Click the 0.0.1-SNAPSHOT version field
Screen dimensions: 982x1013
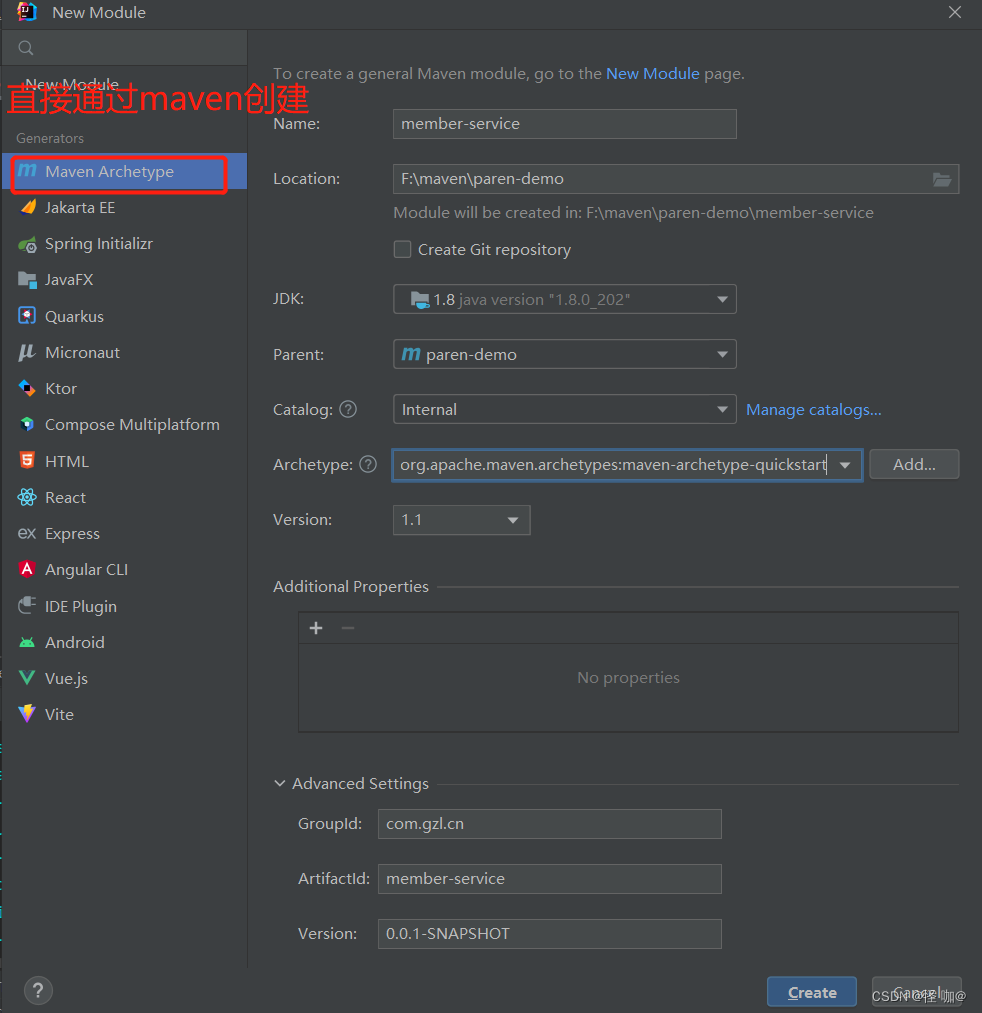(x=550, y=934)
